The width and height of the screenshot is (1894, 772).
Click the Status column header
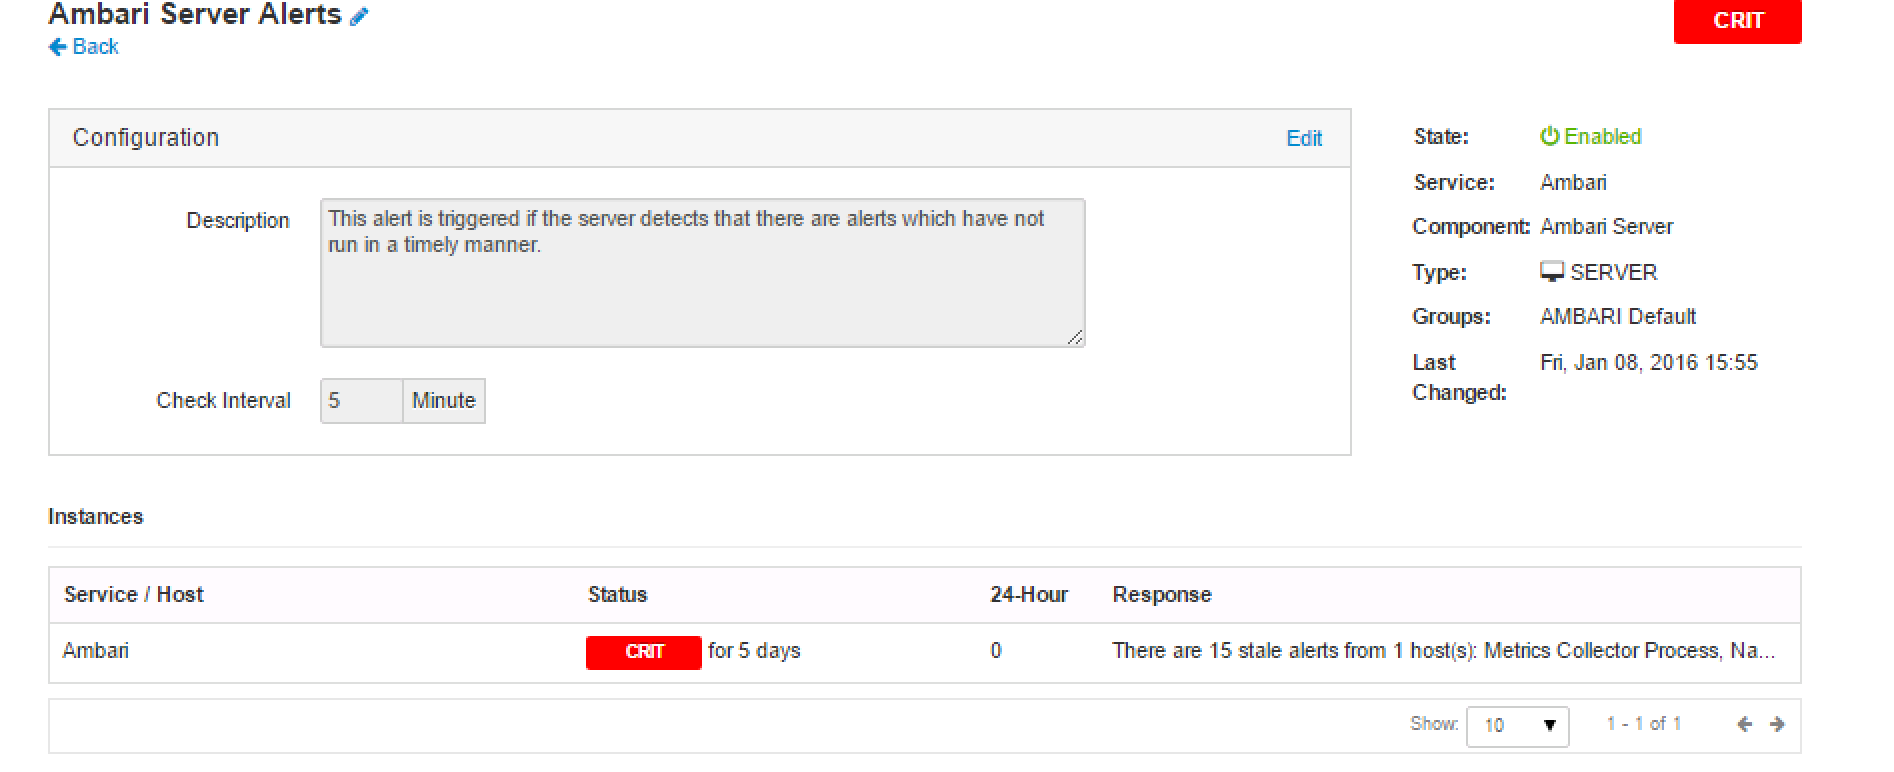[617, 595]
